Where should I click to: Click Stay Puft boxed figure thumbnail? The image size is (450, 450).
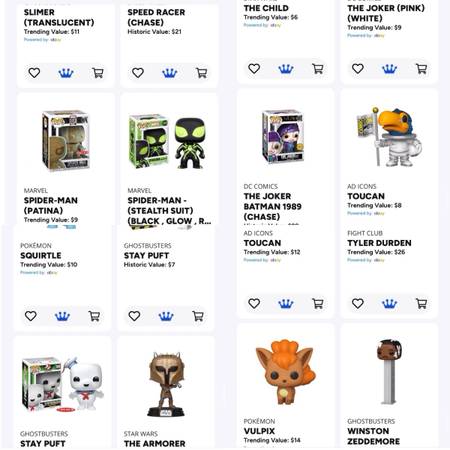point(62,384)
